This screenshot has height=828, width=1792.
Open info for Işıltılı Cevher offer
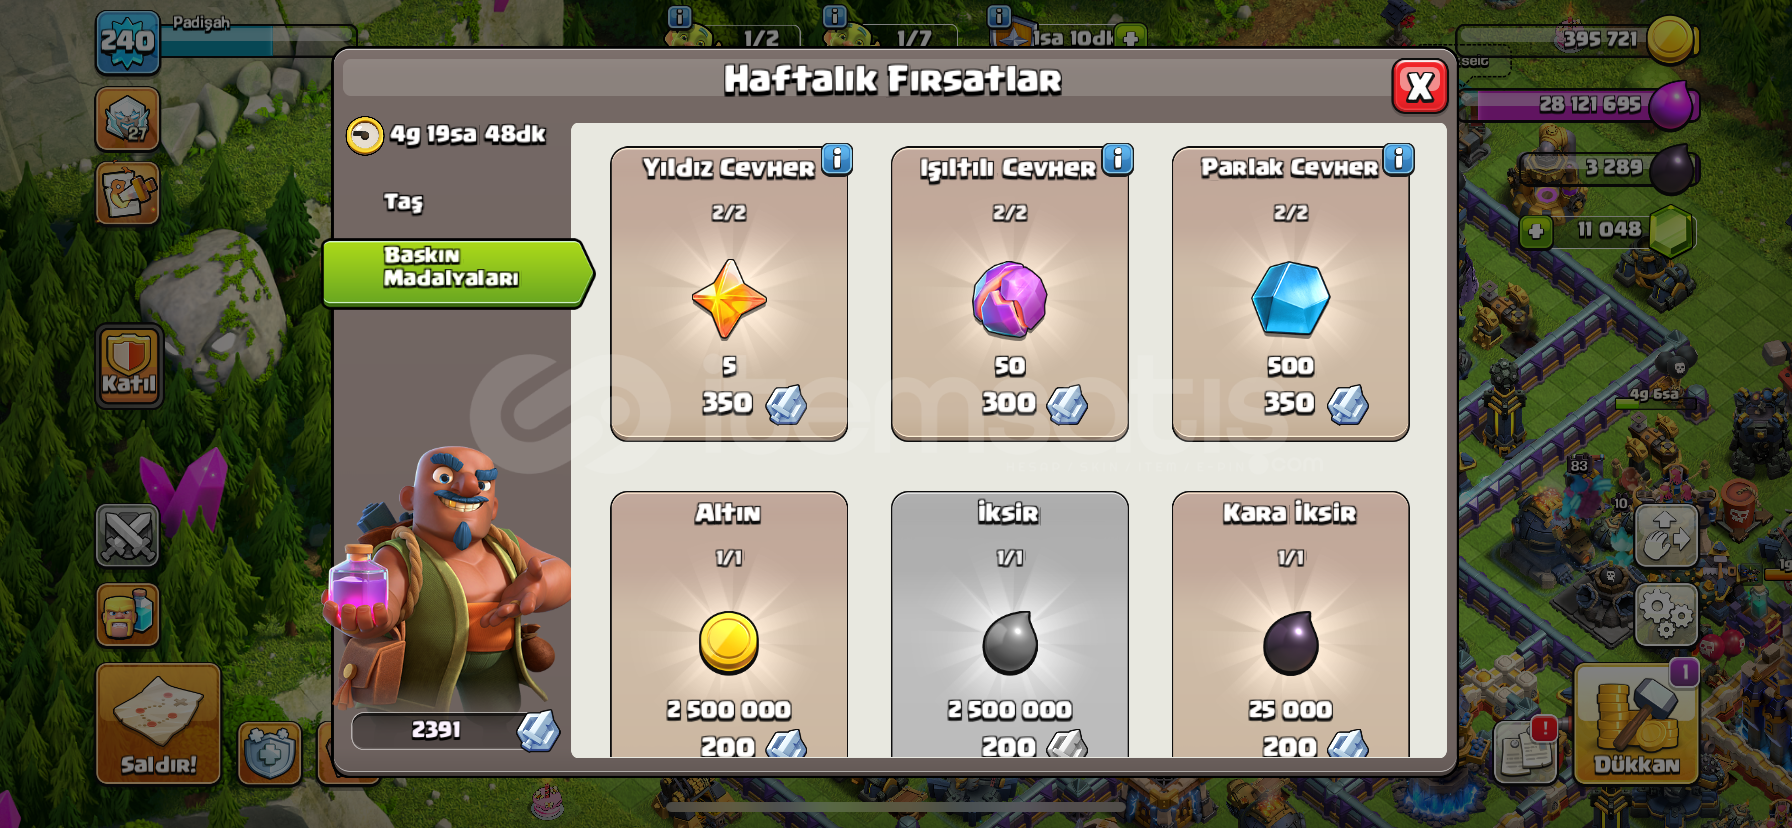coord(1118,159)
